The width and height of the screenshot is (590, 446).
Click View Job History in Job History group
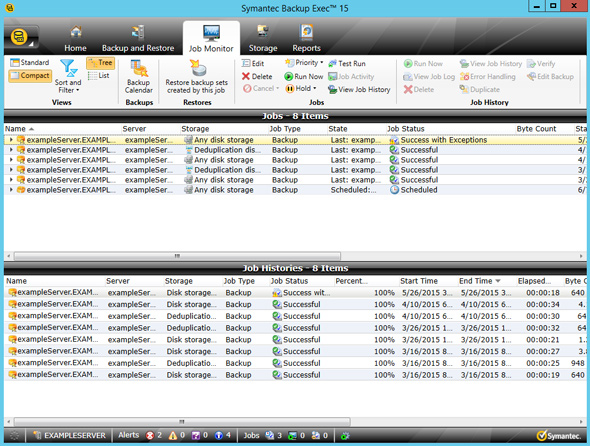[491, 64]
